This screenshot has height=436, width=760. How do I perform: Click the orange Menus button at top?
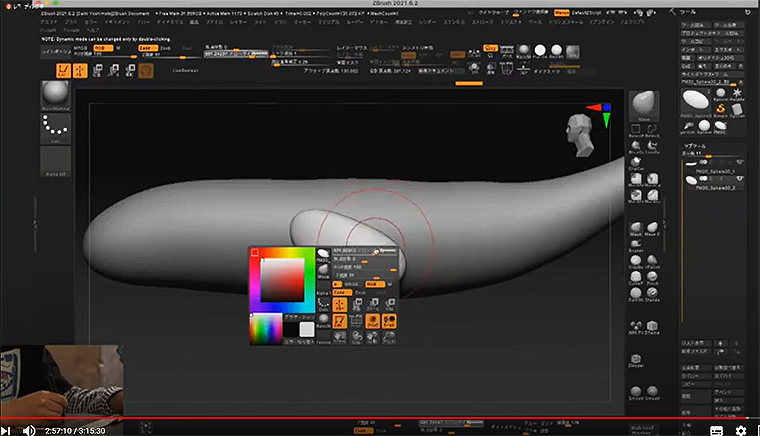[562, 13]
